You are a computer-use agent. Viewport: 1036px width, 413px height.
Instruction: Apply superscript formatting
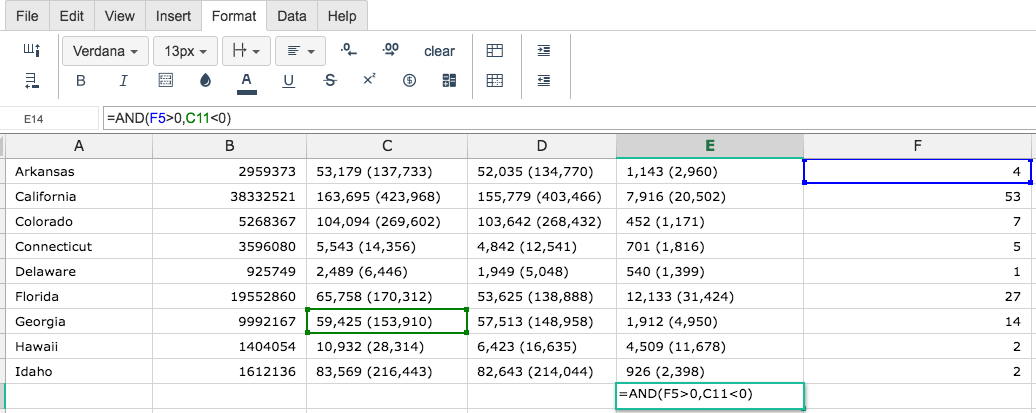pyautogui.click(x=369, y=80)
